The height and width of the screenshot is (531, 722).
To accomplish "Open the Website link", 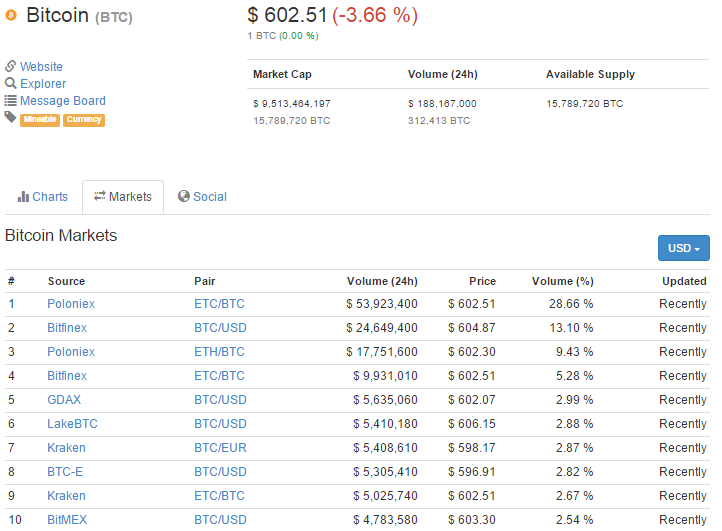I will (41, 66).
